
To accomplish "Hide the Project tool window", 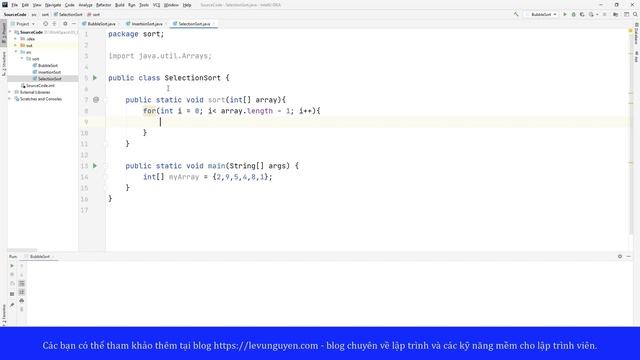I will click(74, 24).
